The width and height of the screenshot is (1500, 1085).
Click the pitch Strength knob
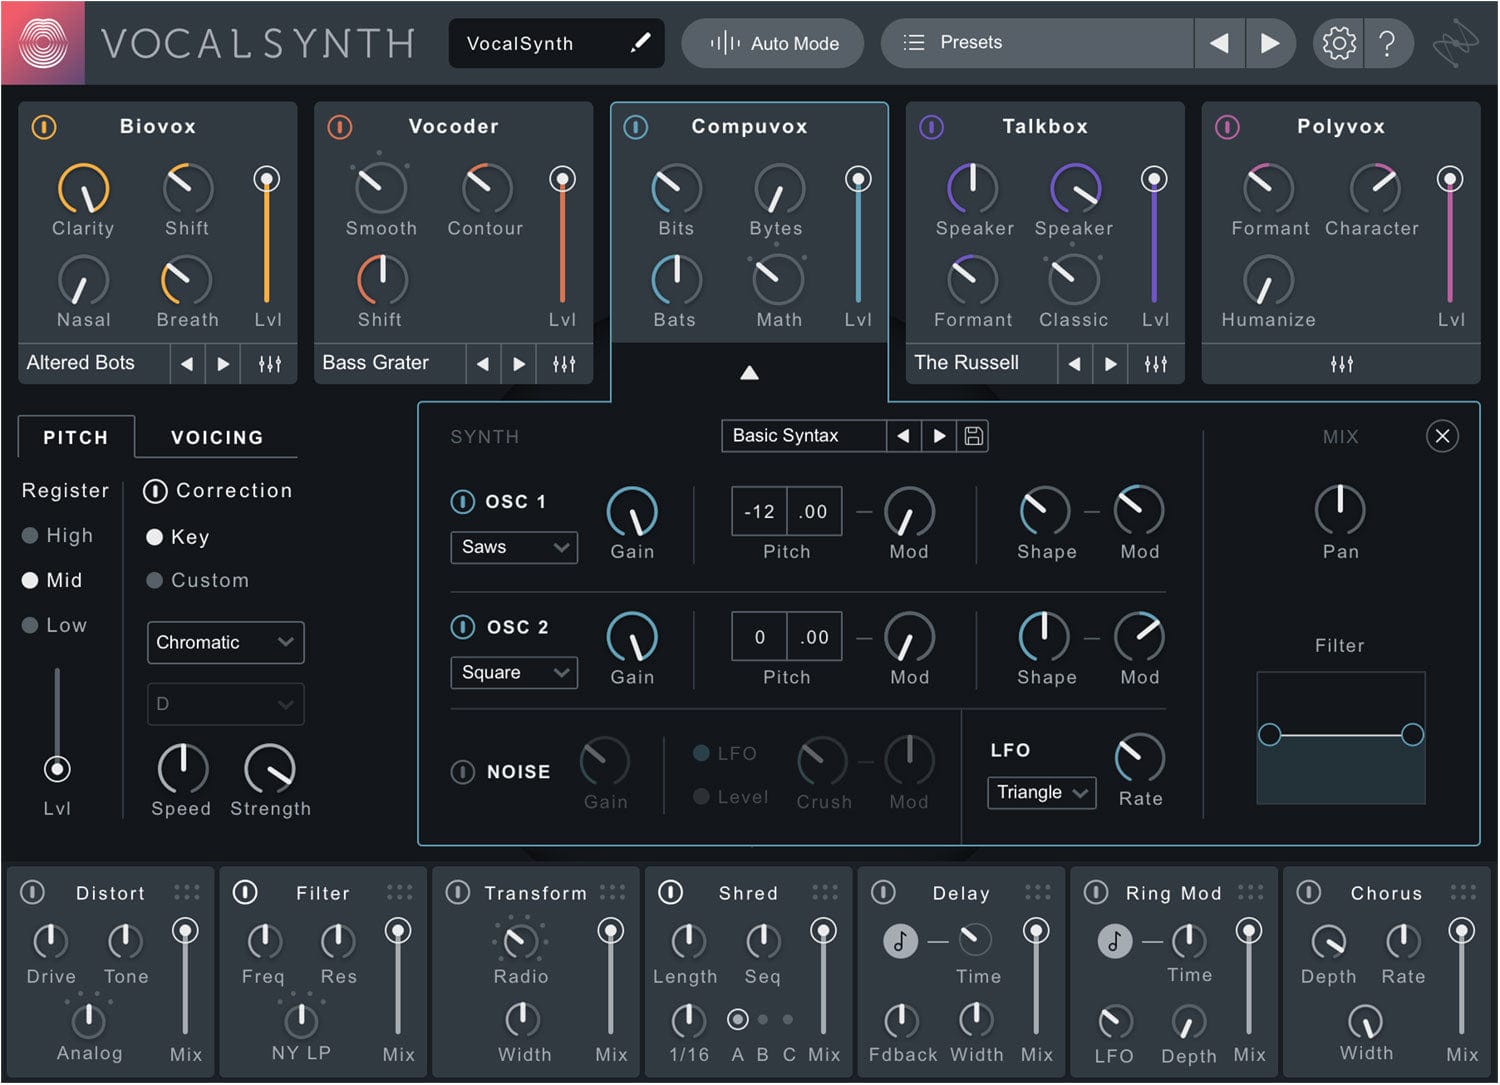click(x=270, y=768)
